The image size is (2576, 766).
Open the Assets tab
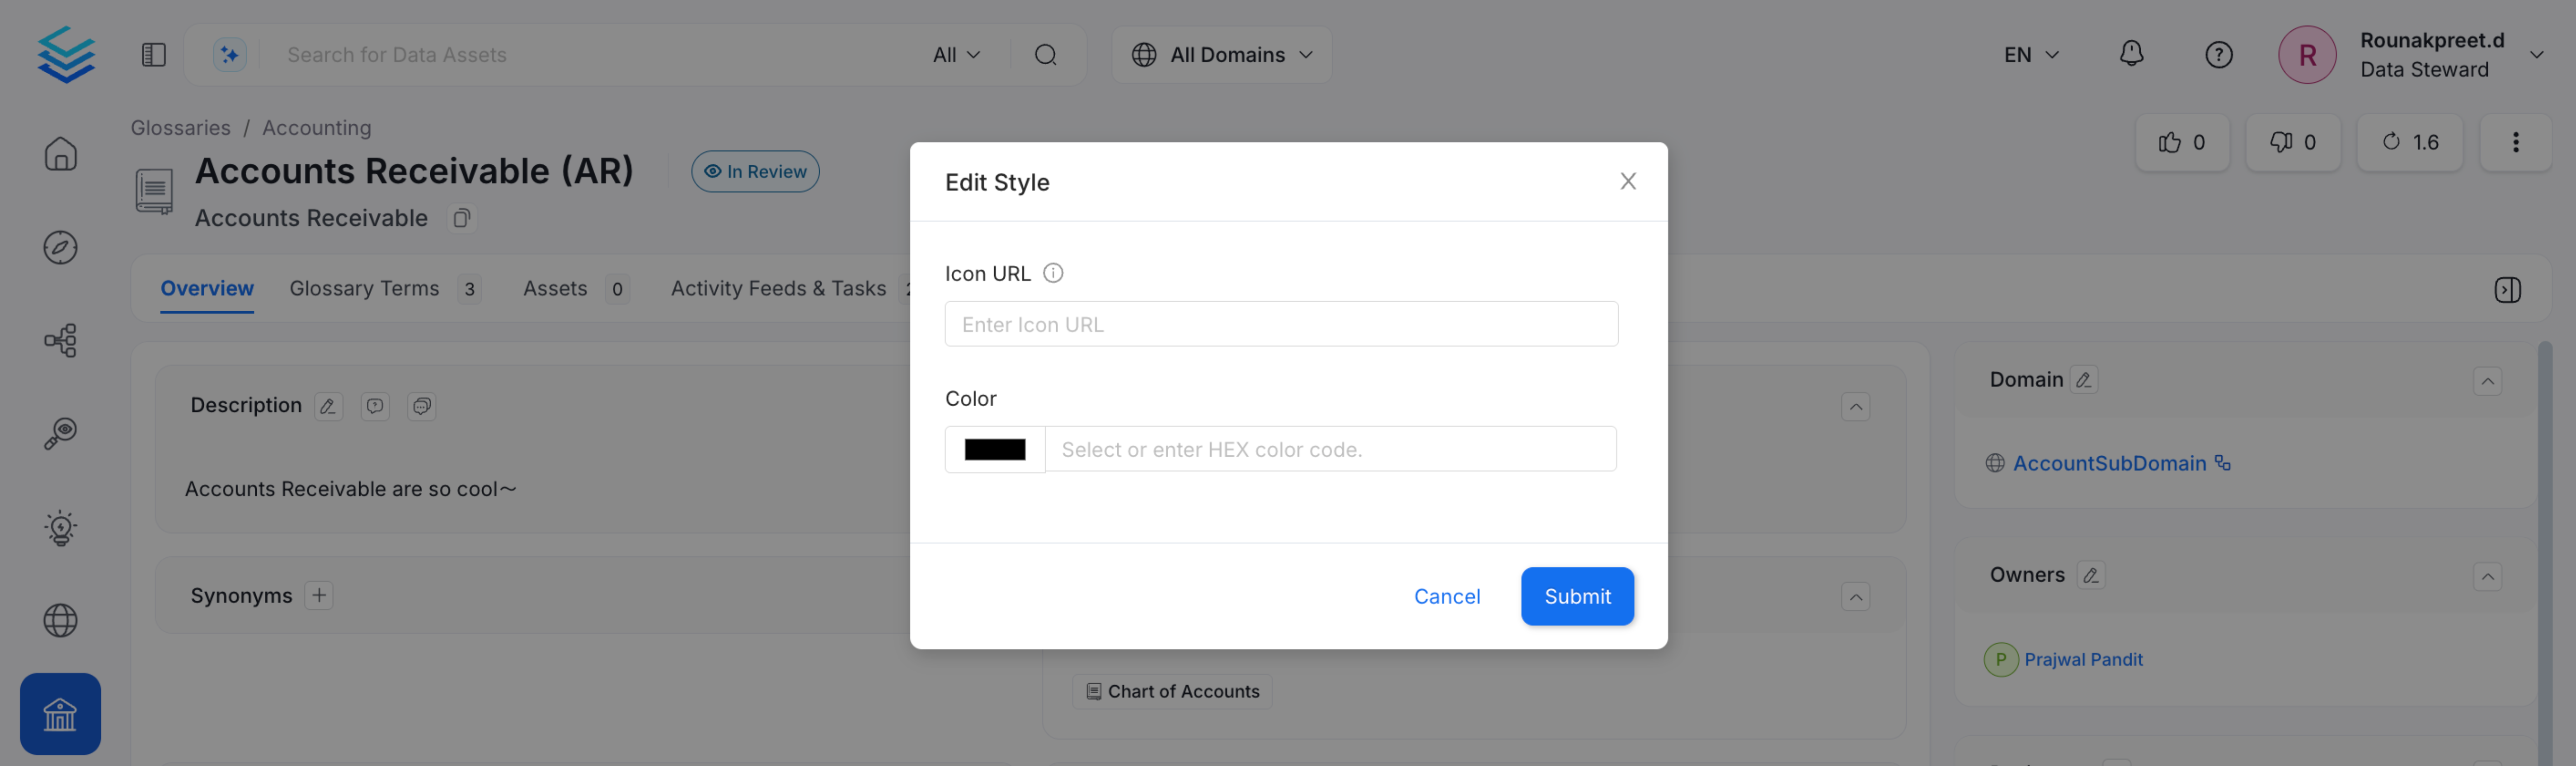[x=555, y=288]
